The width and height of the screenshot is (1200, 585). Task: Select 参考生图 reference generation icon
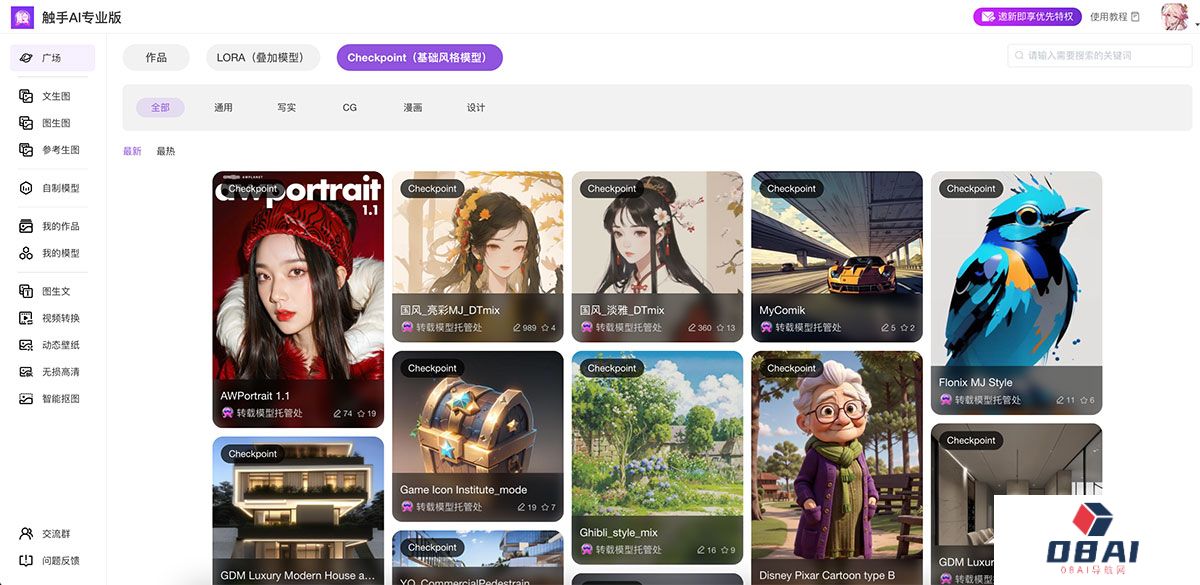pyautogui.click(x=26, y=150)
